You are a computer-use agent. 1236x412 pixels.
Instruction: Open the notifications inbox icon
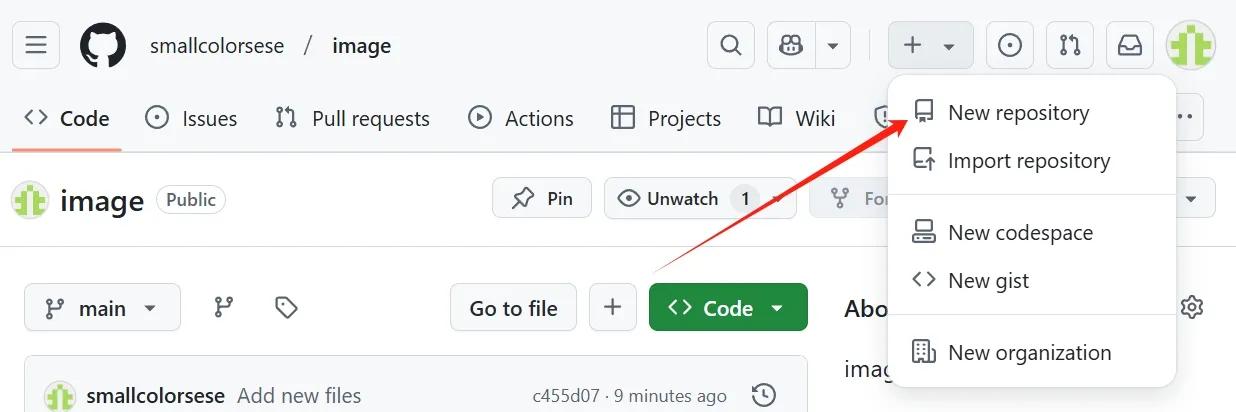[1130, 45]
